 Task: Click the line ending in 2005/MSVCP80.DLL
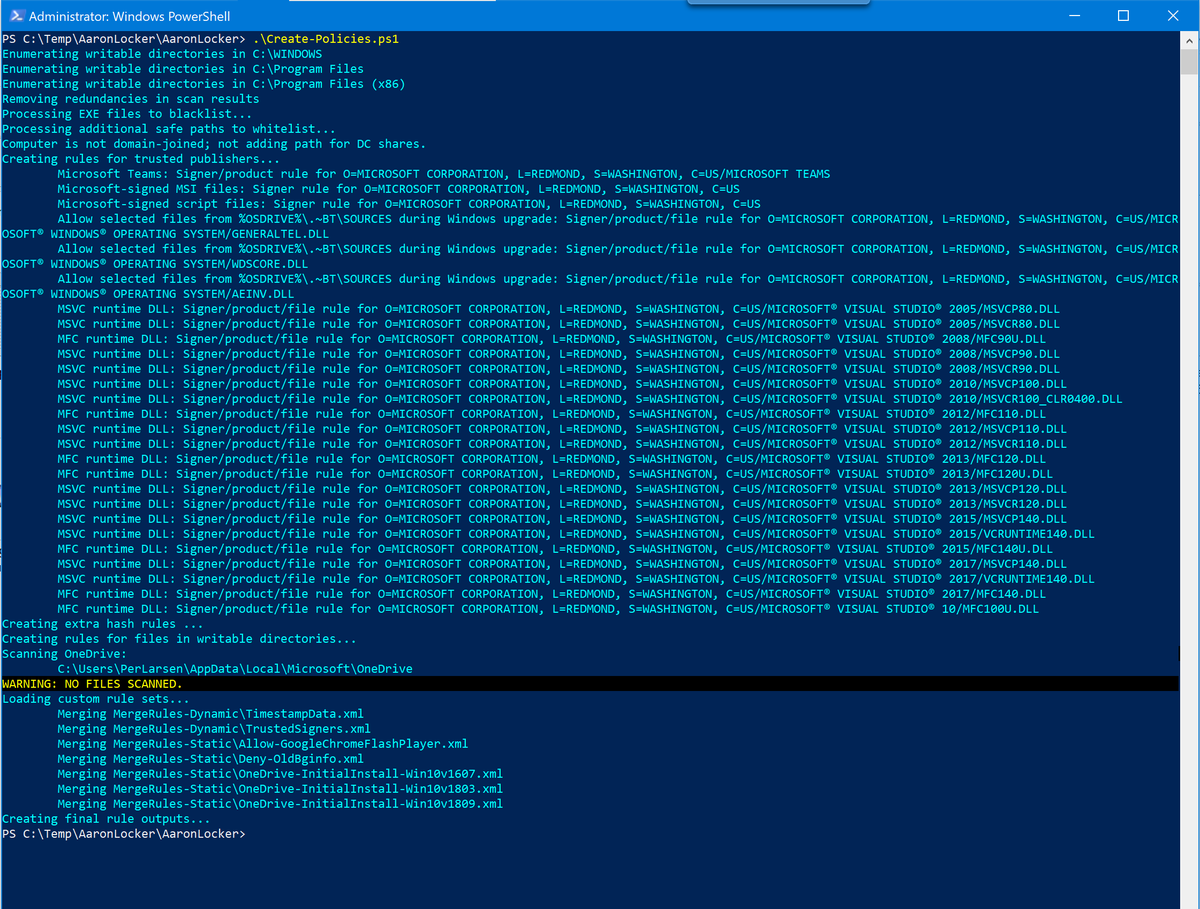point(558,309)
